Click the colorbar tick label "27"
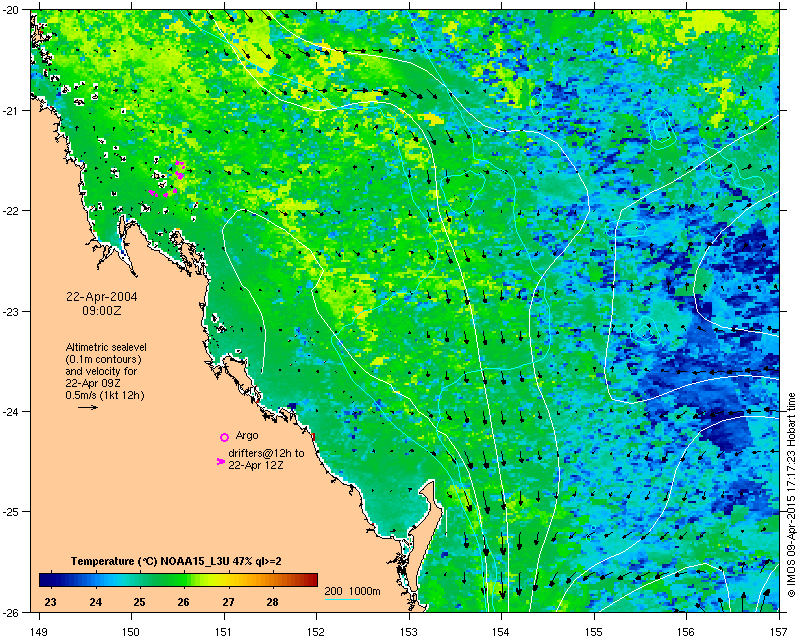This screenshot has width=800, height=640. (228, 602)
